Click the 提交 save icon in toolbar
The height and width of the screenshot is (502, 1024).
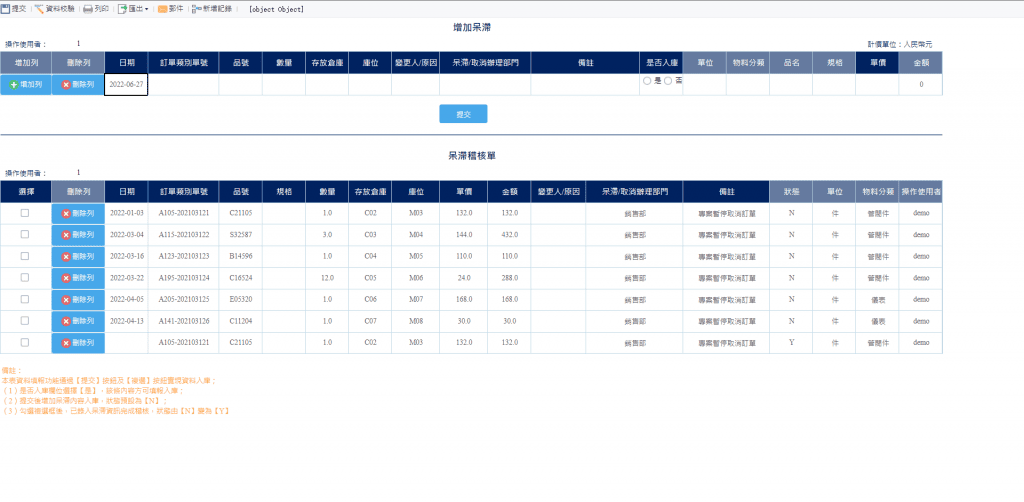(14, 9)
